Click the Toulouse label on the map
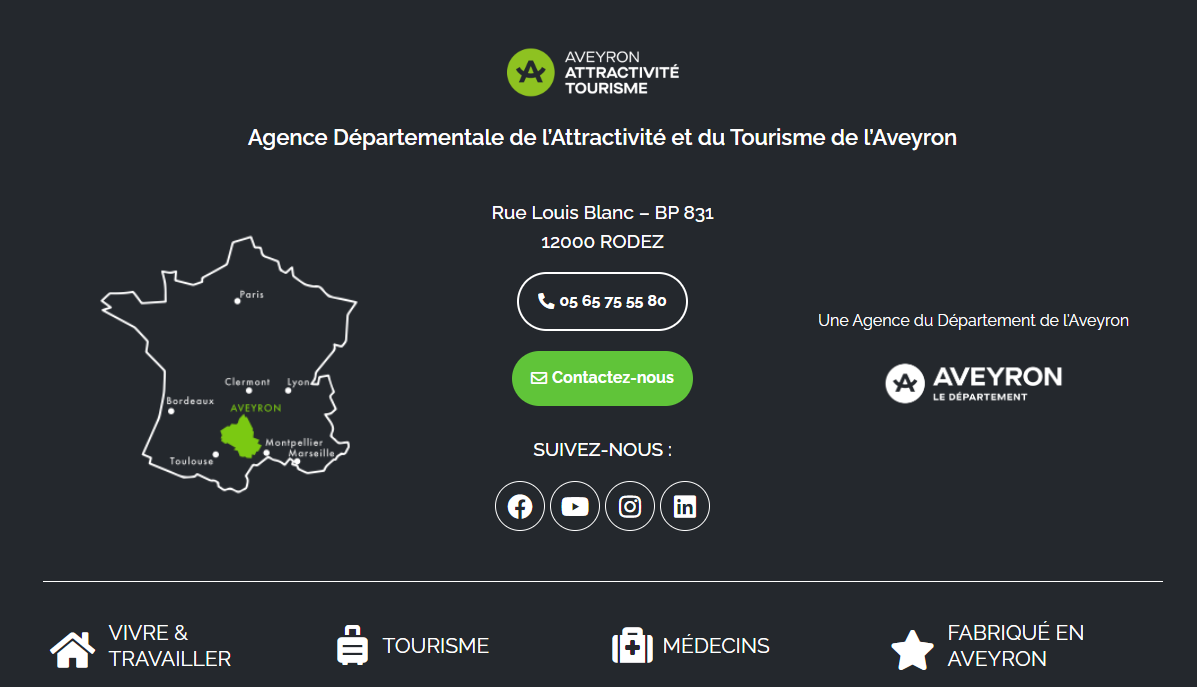Image resolution: width=1197 pixels, height=687 pixels. tap(191, 461)
